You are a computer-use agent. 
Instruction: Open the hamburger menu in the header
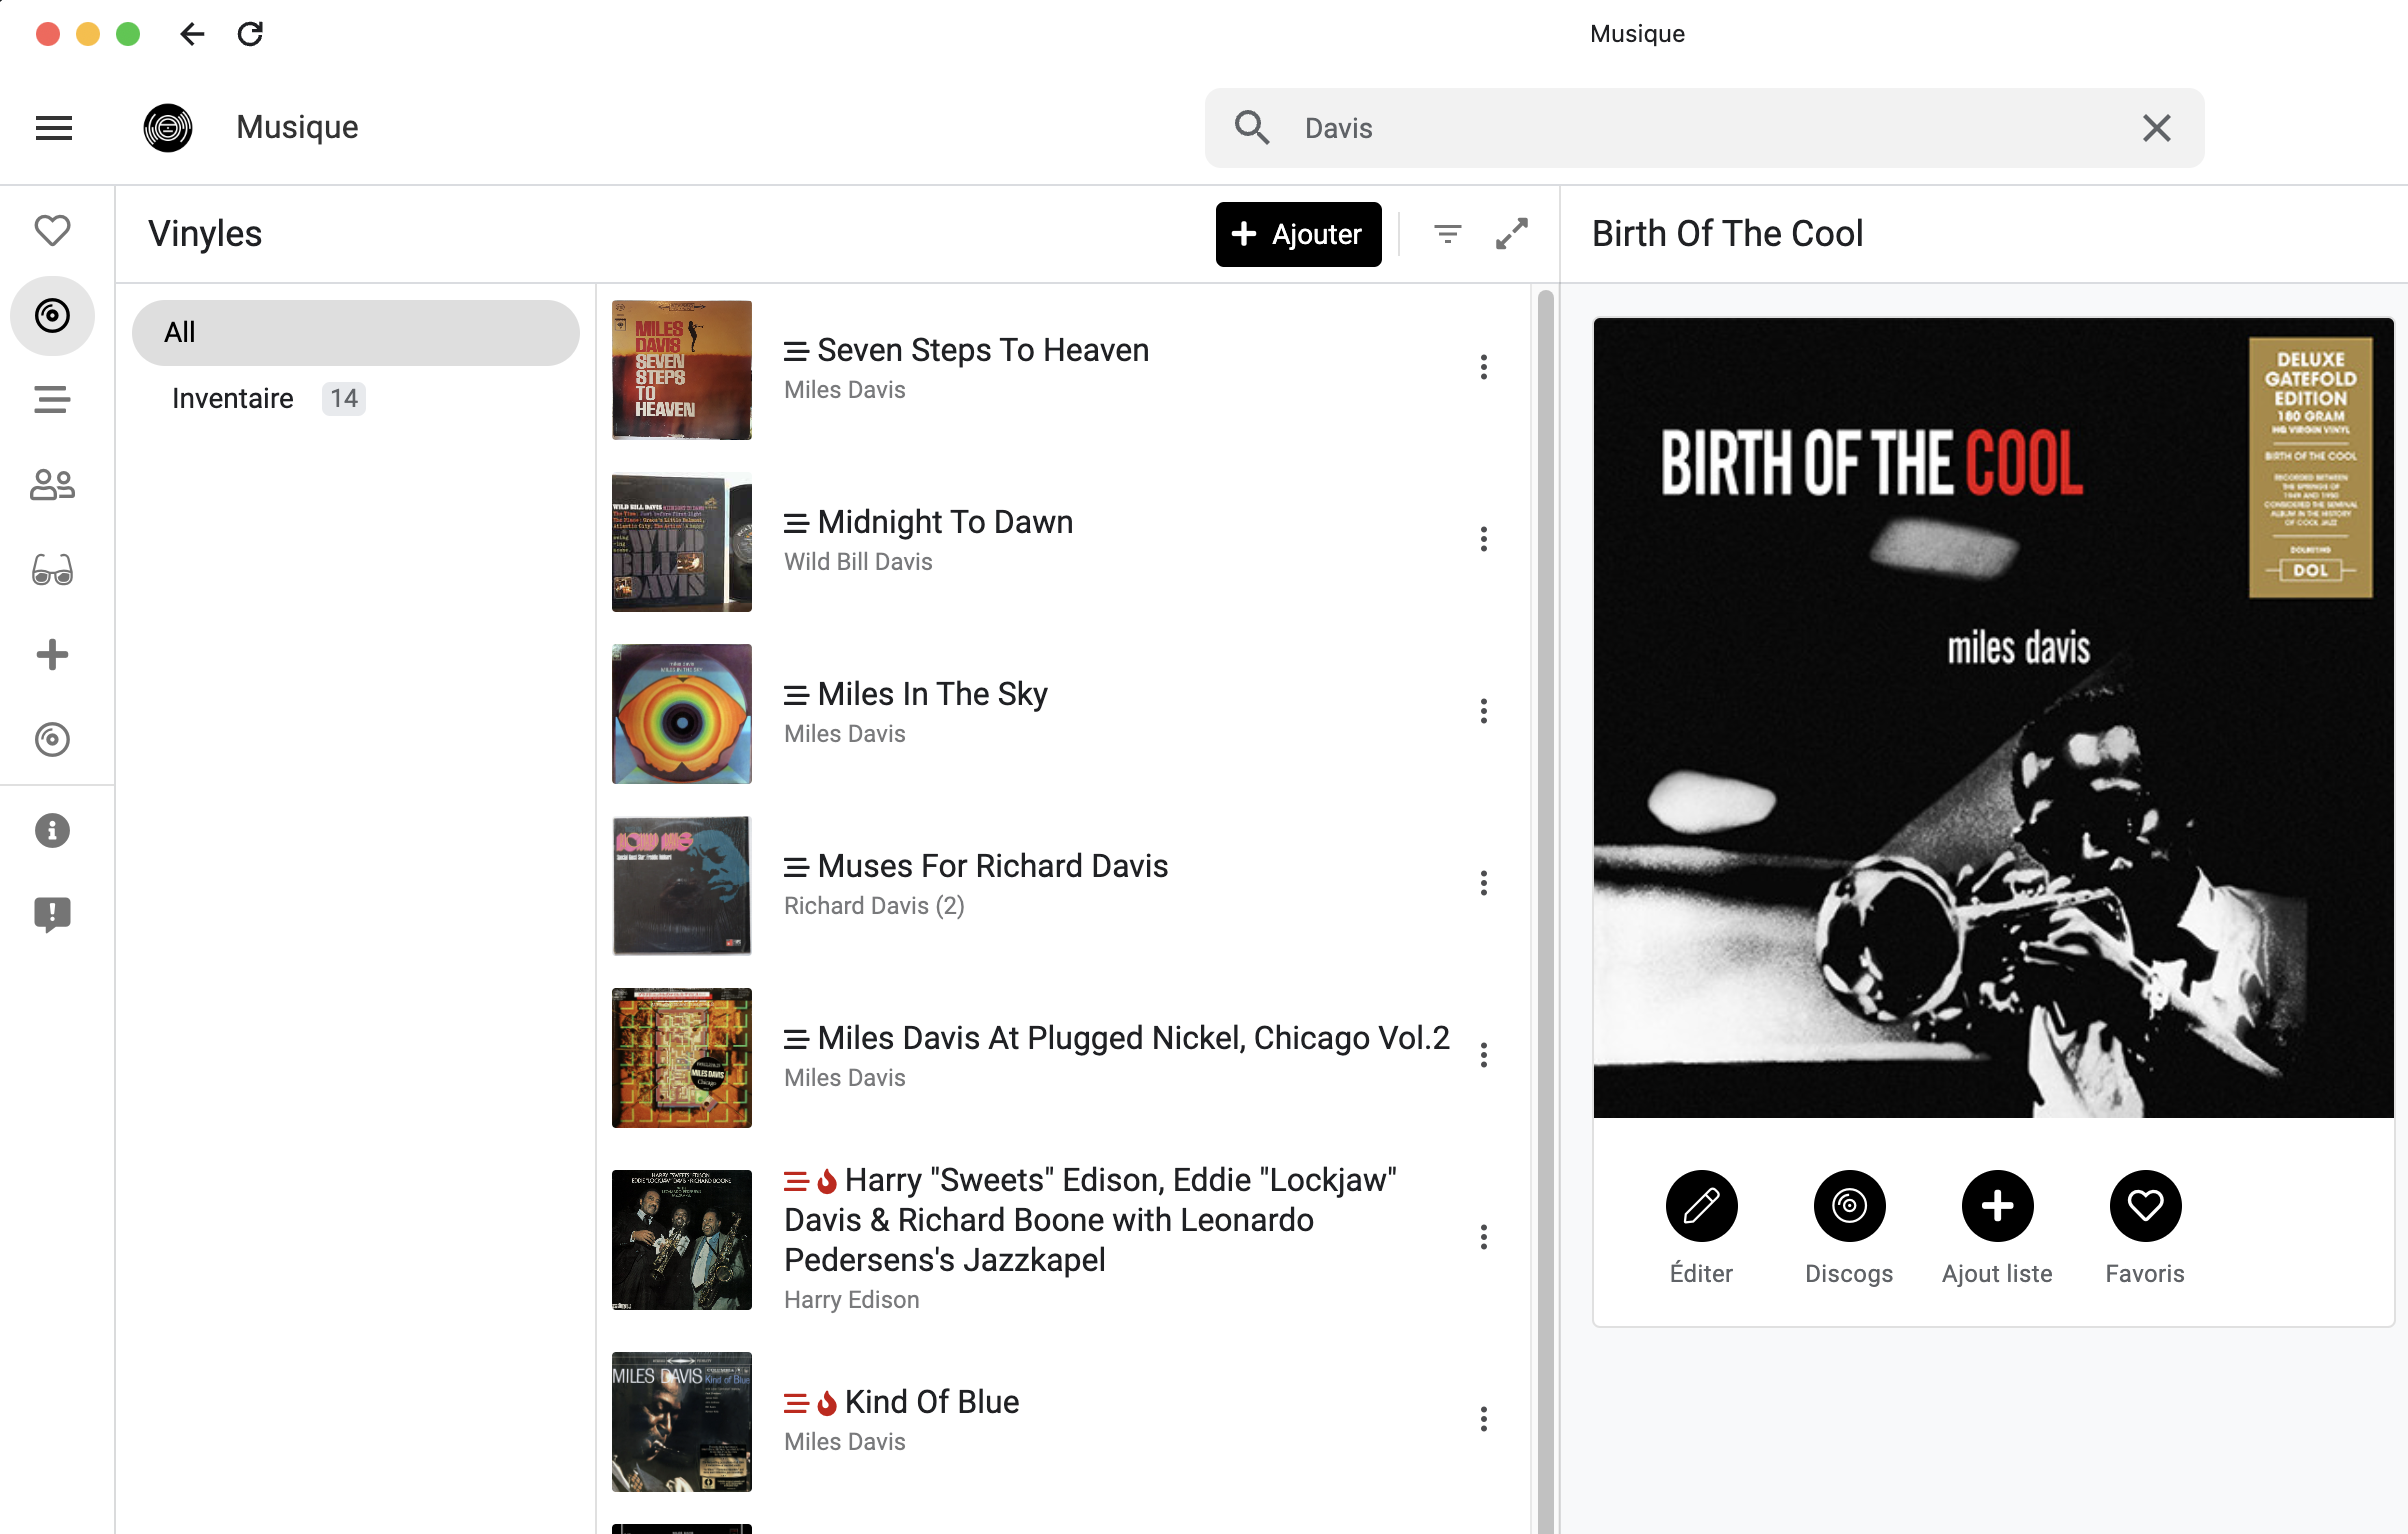coord(54,128)
